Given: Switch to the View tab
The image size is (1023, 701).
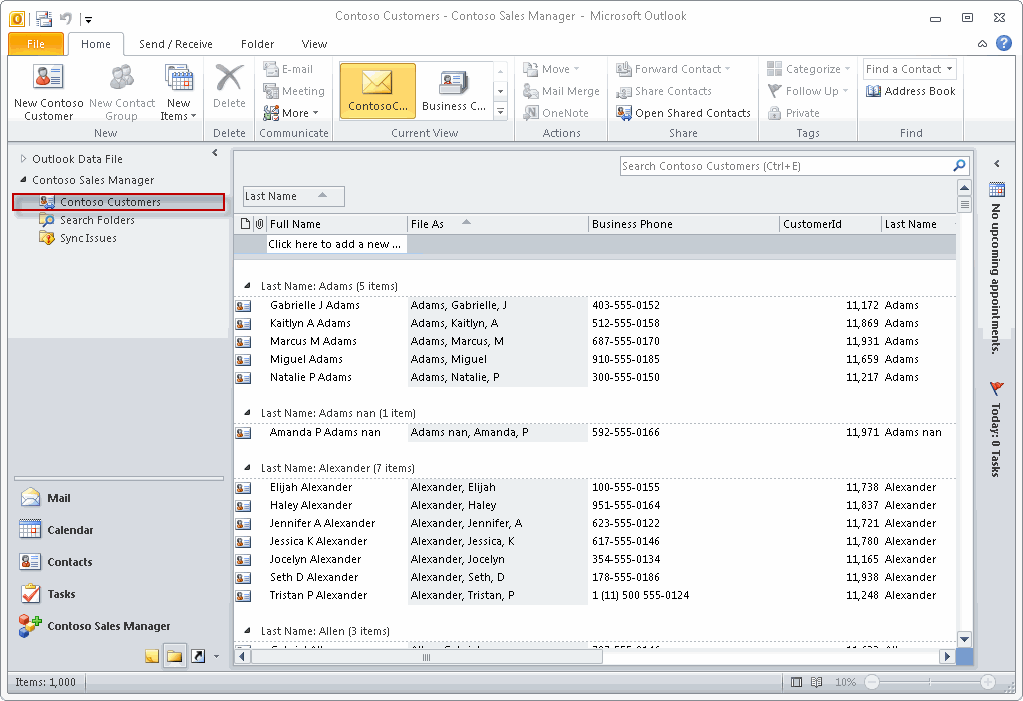Looking at the screenshot, I should (x=314, y=44).
